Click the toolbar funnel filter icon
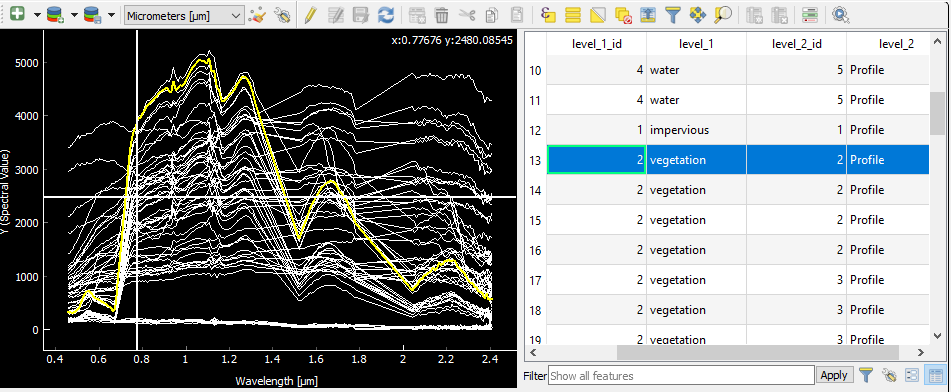Viewport: 951px width, 392px height. click(673, 15)
